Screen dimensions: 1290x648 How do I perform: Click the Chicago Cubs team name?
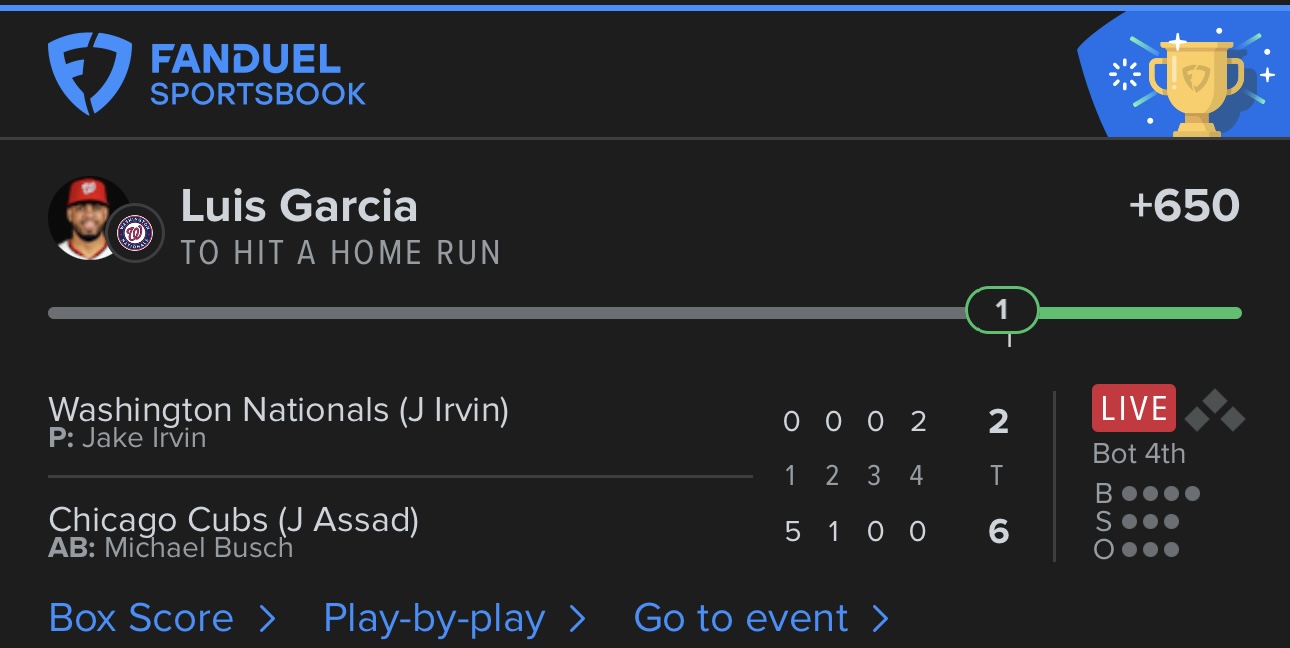coord(159,519)
